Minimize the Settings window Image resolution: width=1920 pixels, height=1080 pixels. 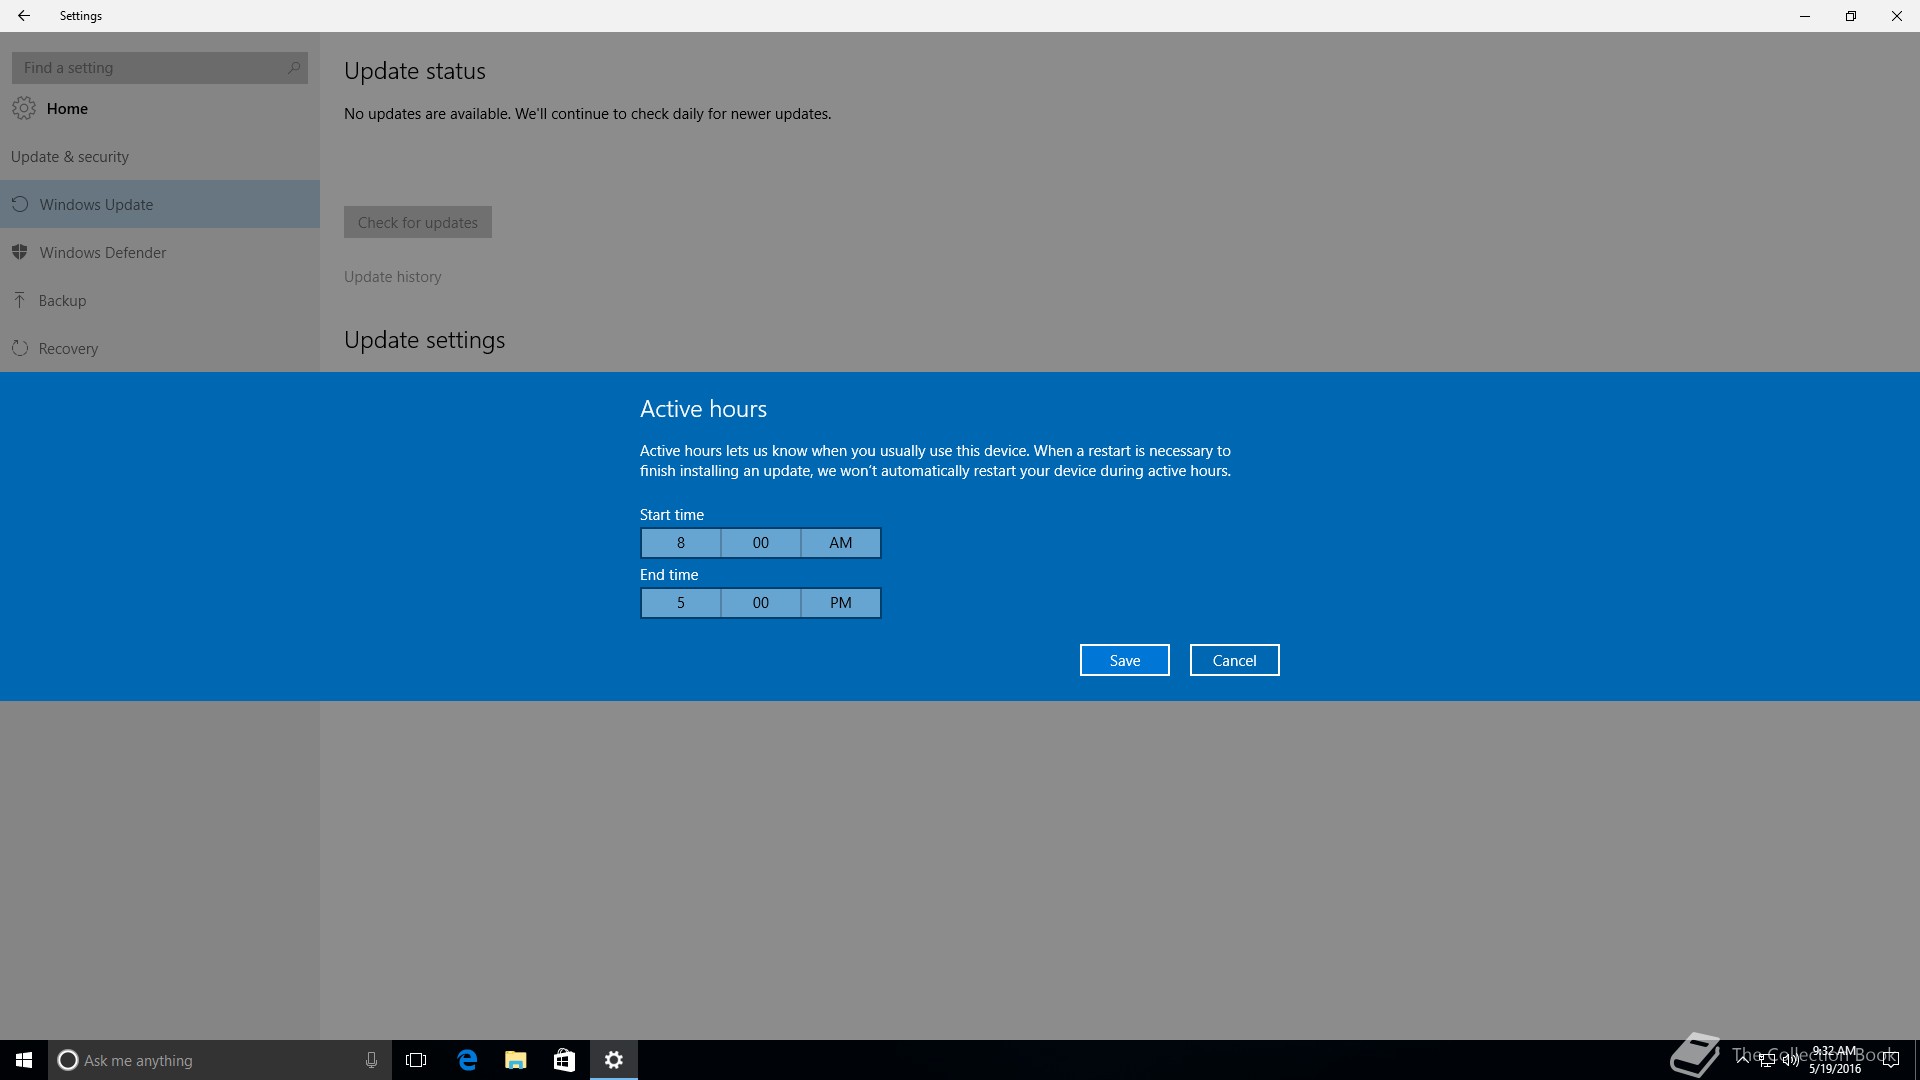[x=1805, y=16]
